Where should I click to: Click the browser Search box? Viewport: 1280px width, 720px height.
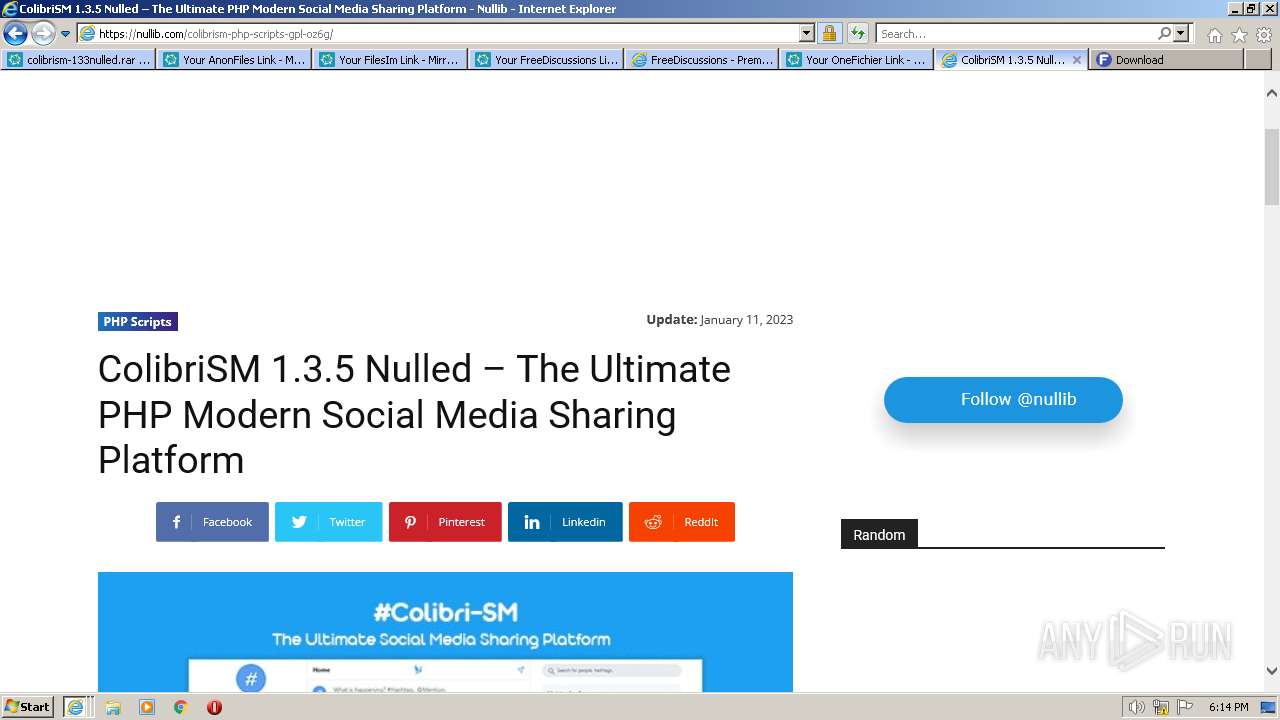tap(1016, 33)
